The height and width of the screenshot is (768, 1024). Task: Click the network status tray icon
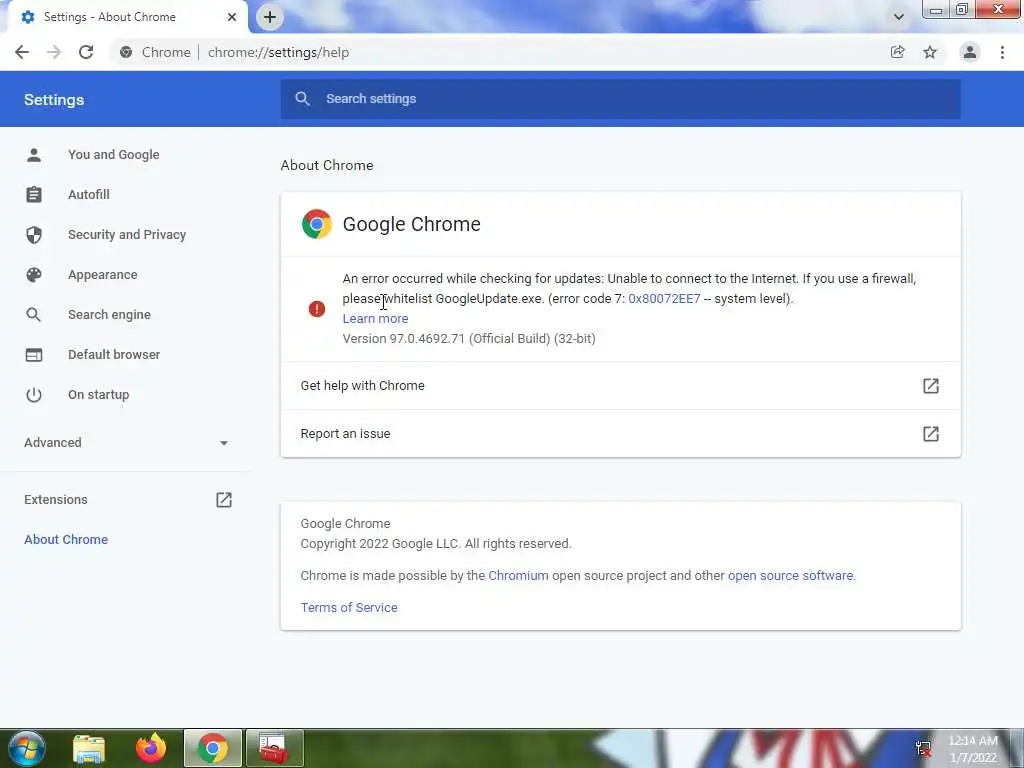tap(923, 749)
